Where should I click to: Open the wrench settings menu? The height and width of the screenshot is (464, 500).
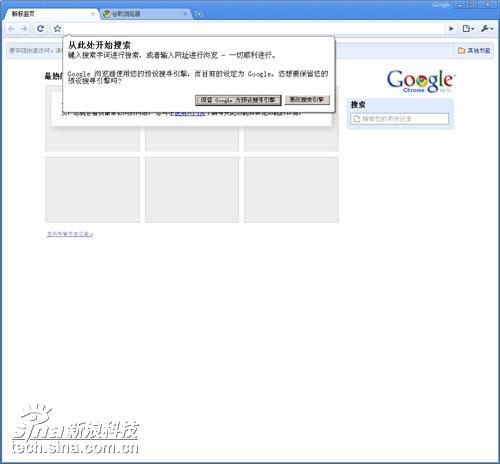(x=487, y=29)
